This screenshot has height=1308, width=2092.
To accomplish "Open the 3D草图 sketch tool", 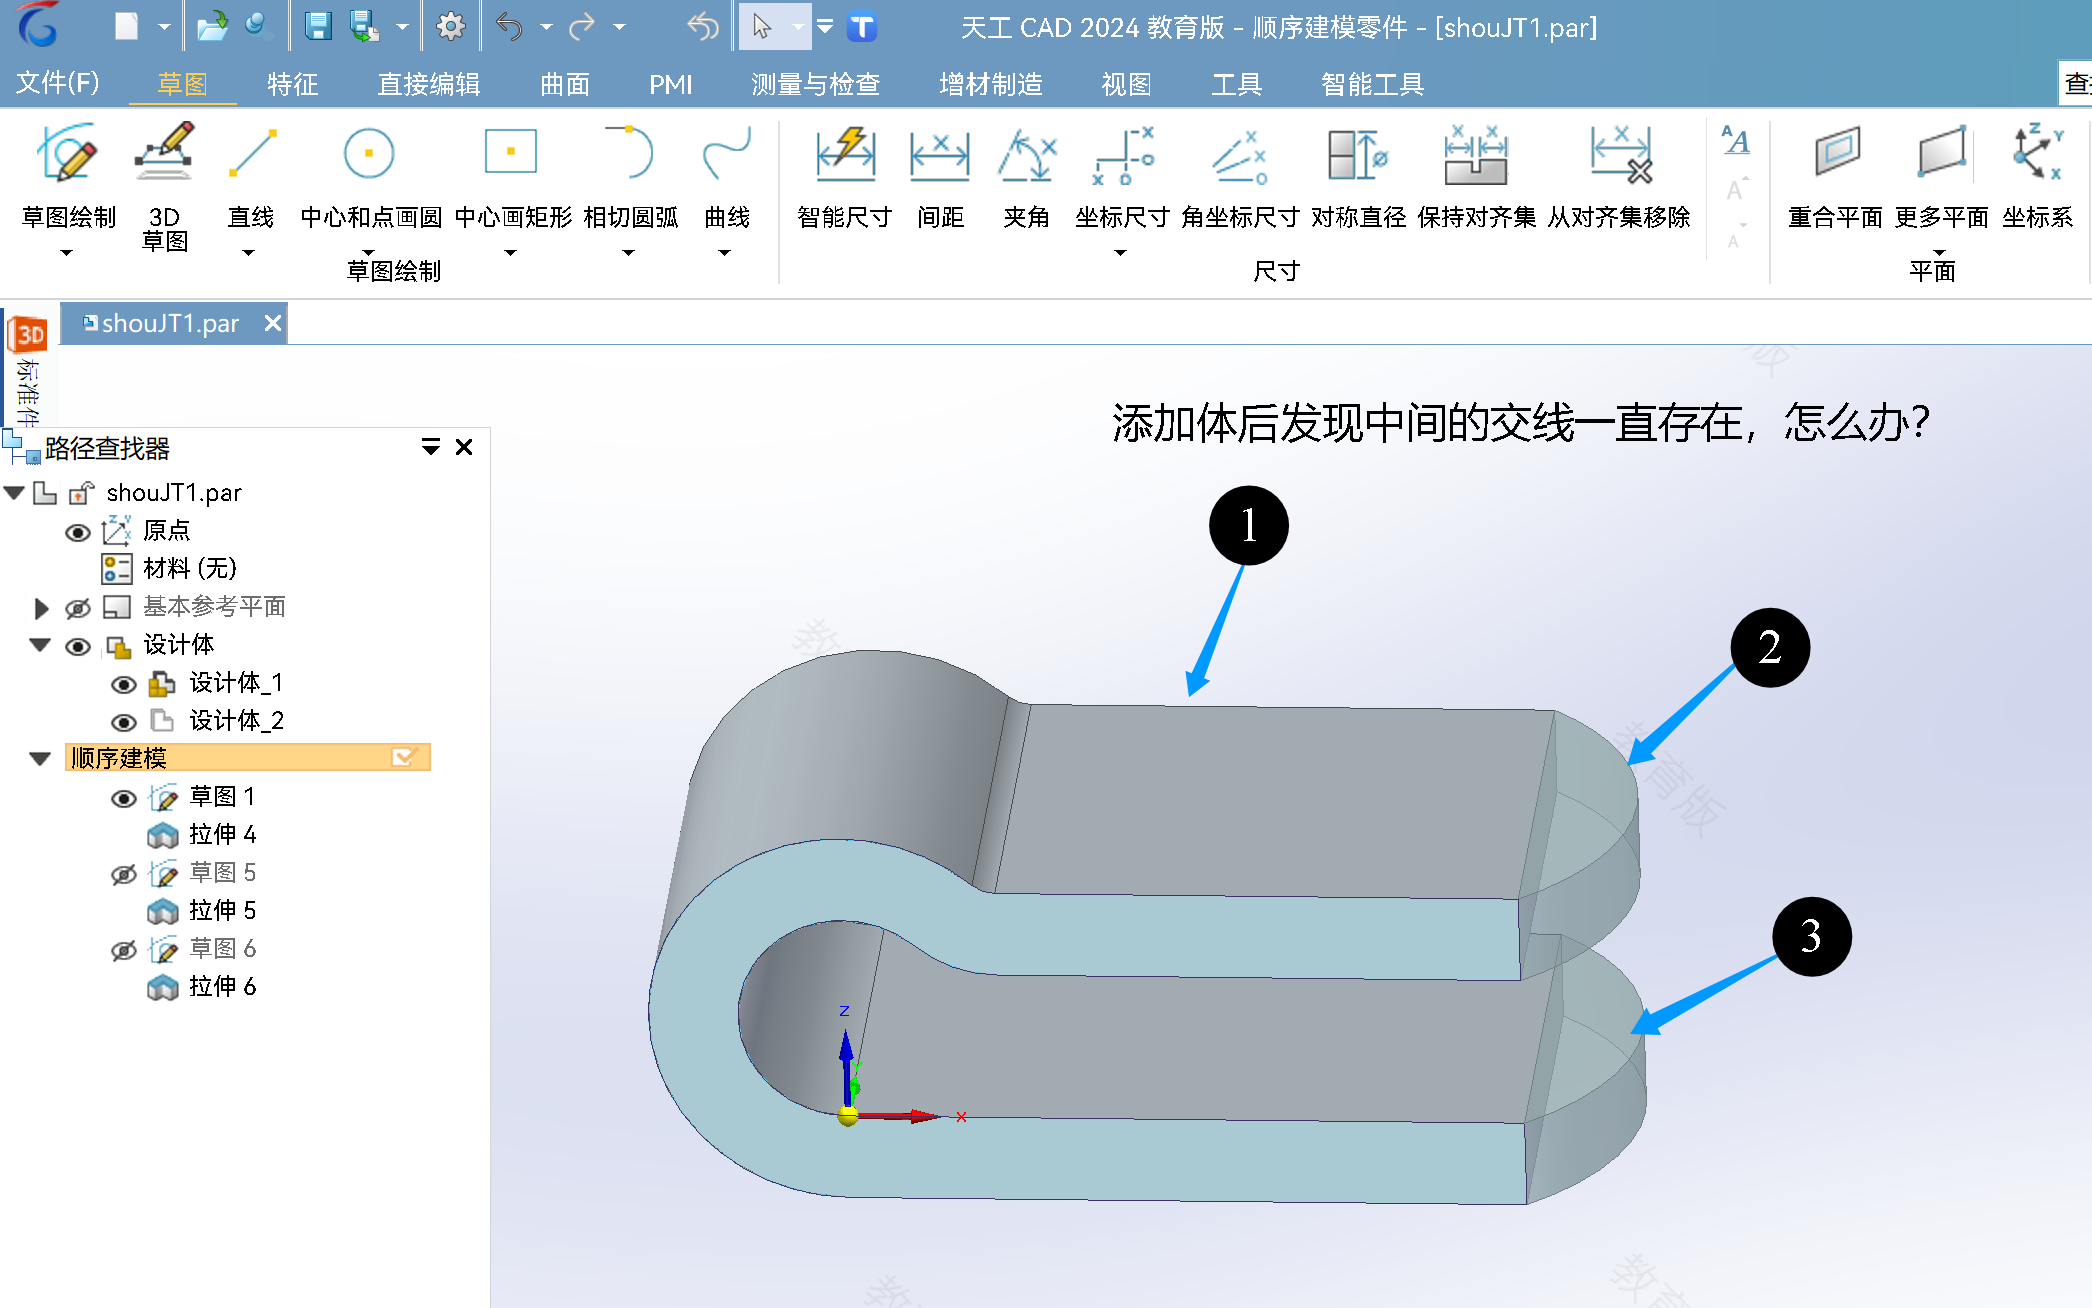I will 164,185.
